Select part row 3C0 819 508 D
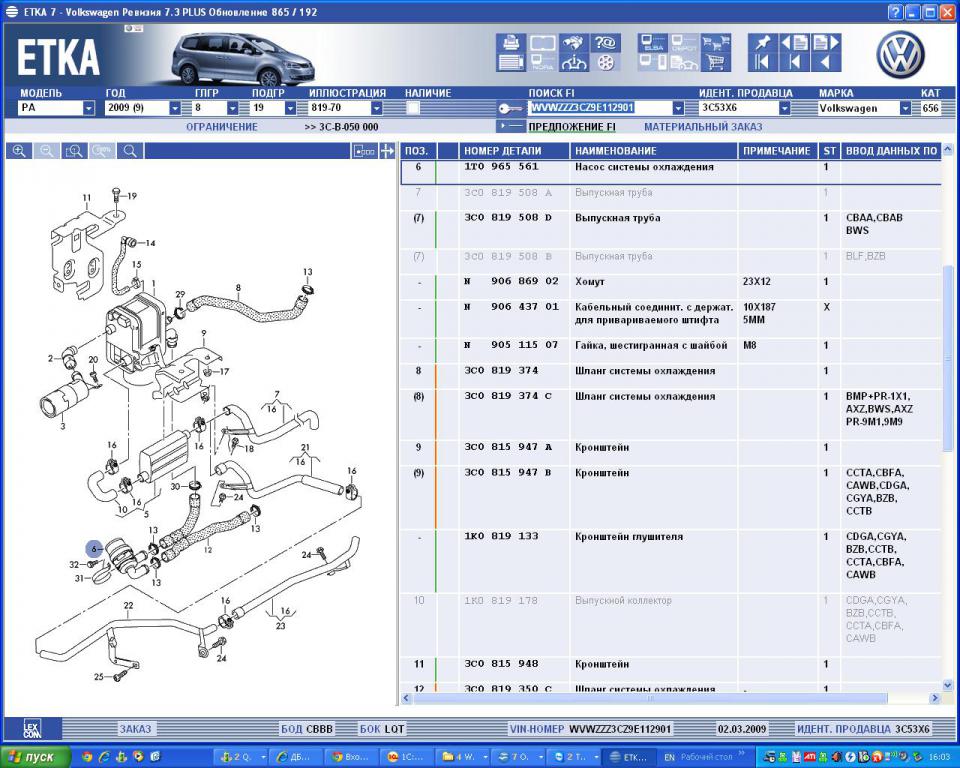Viewport: 960px width, 768px height. (670, 229)
